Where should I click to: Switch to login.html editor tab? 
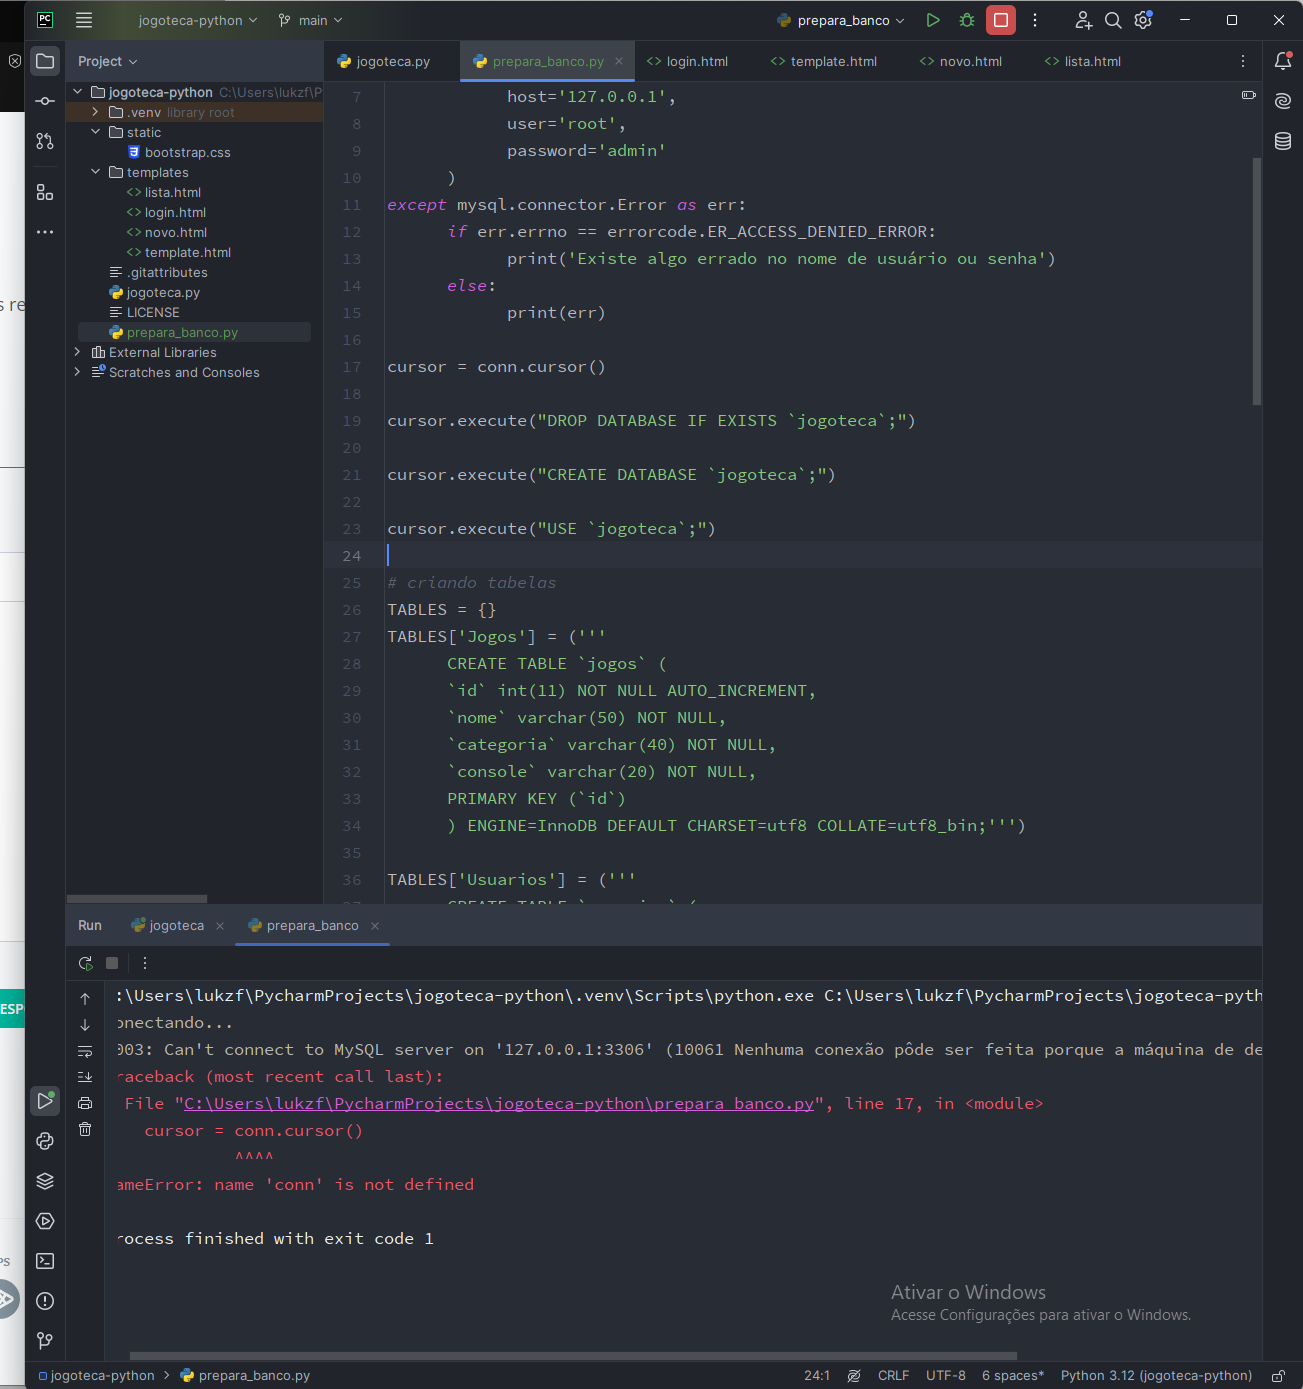[x=687, y=61]
